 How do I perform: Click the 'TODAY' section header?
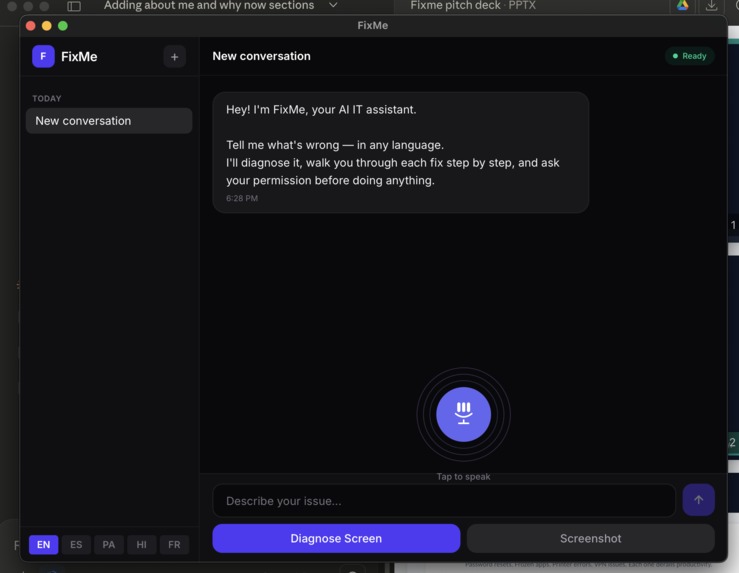tap(47, 98)
